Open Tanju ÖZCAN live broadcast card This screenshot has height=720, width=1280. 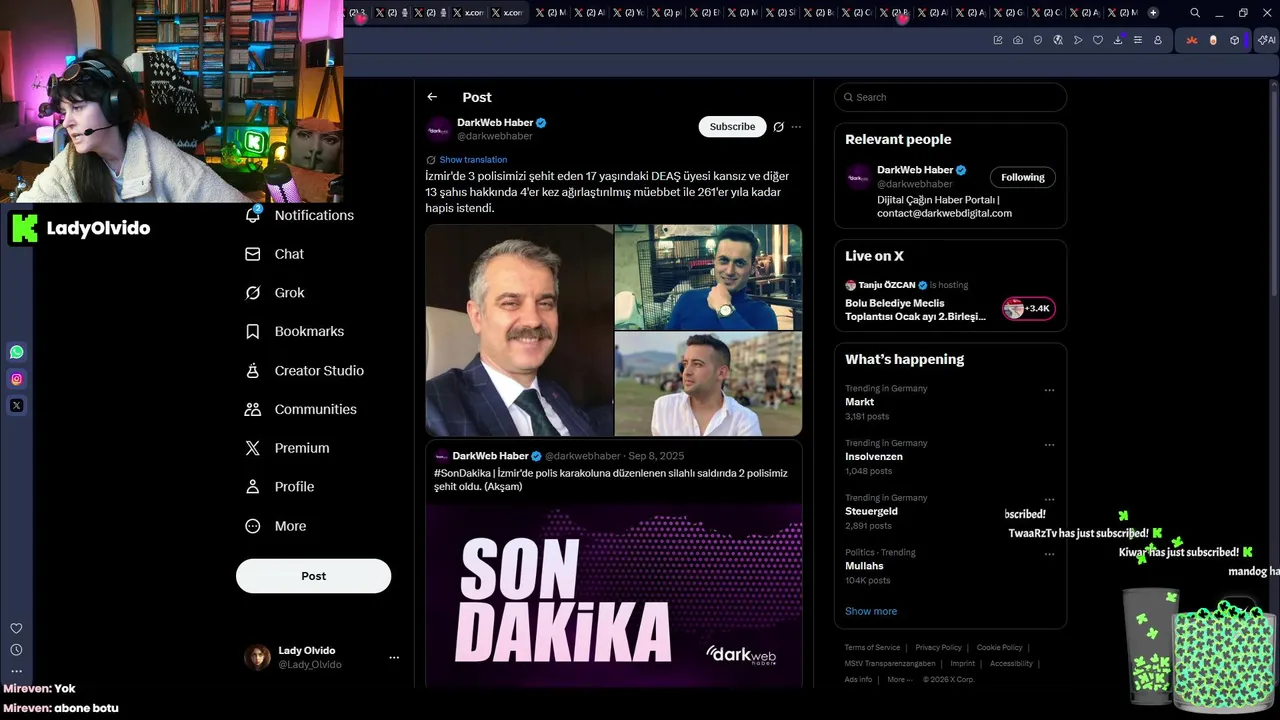point(950,302)
